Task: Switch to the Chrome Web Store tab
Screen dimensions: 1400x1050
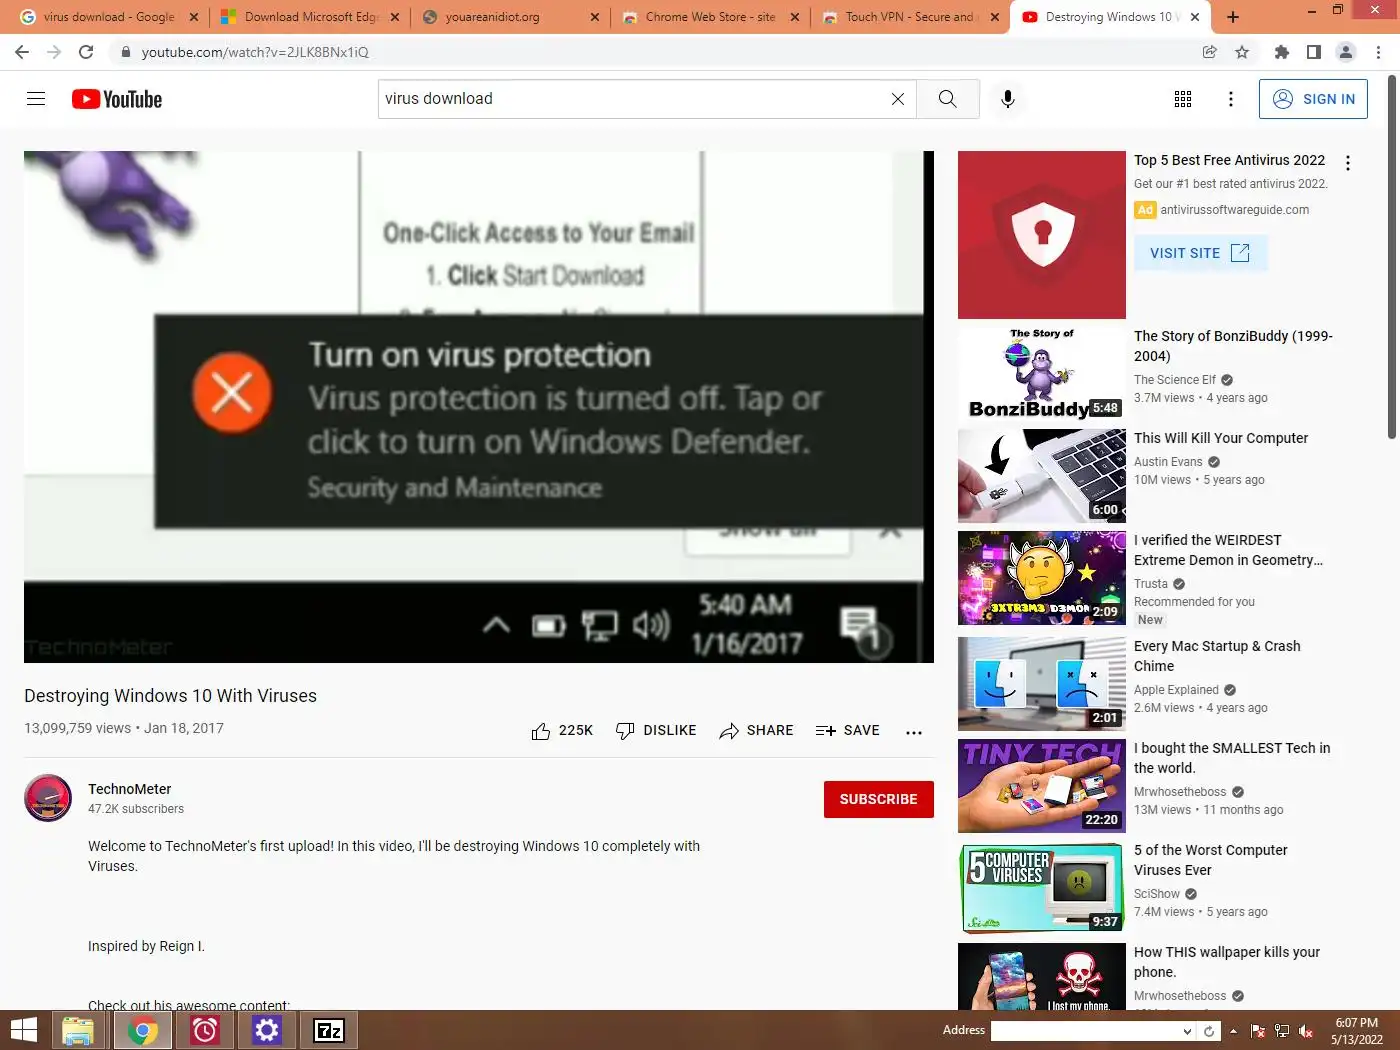Action: click(x=711, y=17)
